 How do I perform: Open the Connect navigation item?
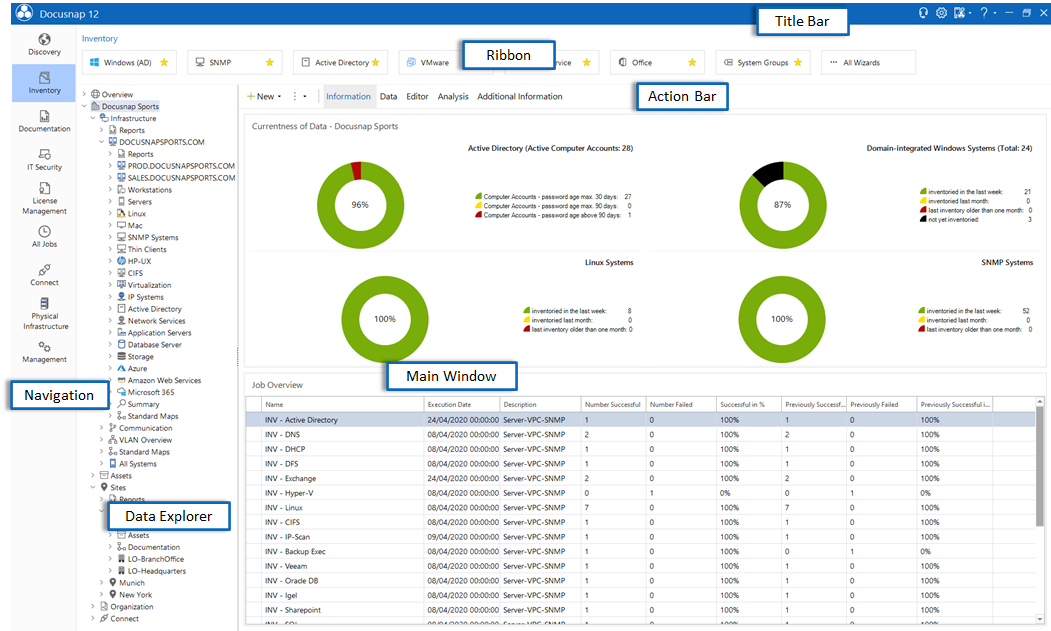44,275
